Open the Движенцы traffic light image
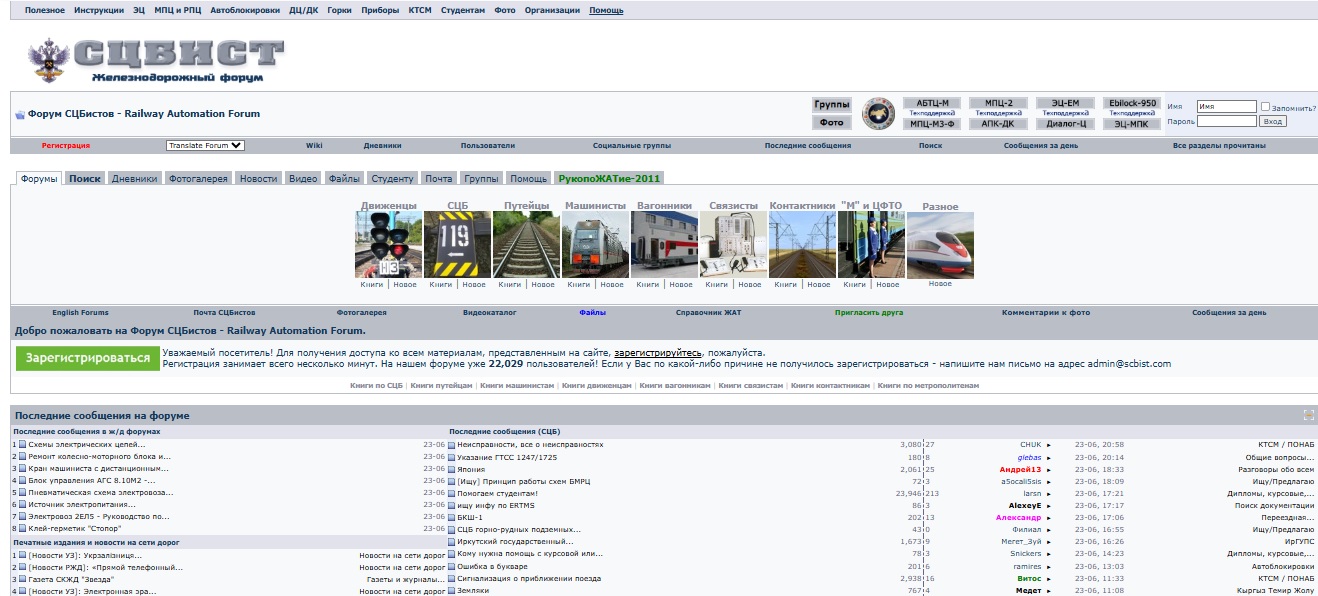 tap(388, 245)
